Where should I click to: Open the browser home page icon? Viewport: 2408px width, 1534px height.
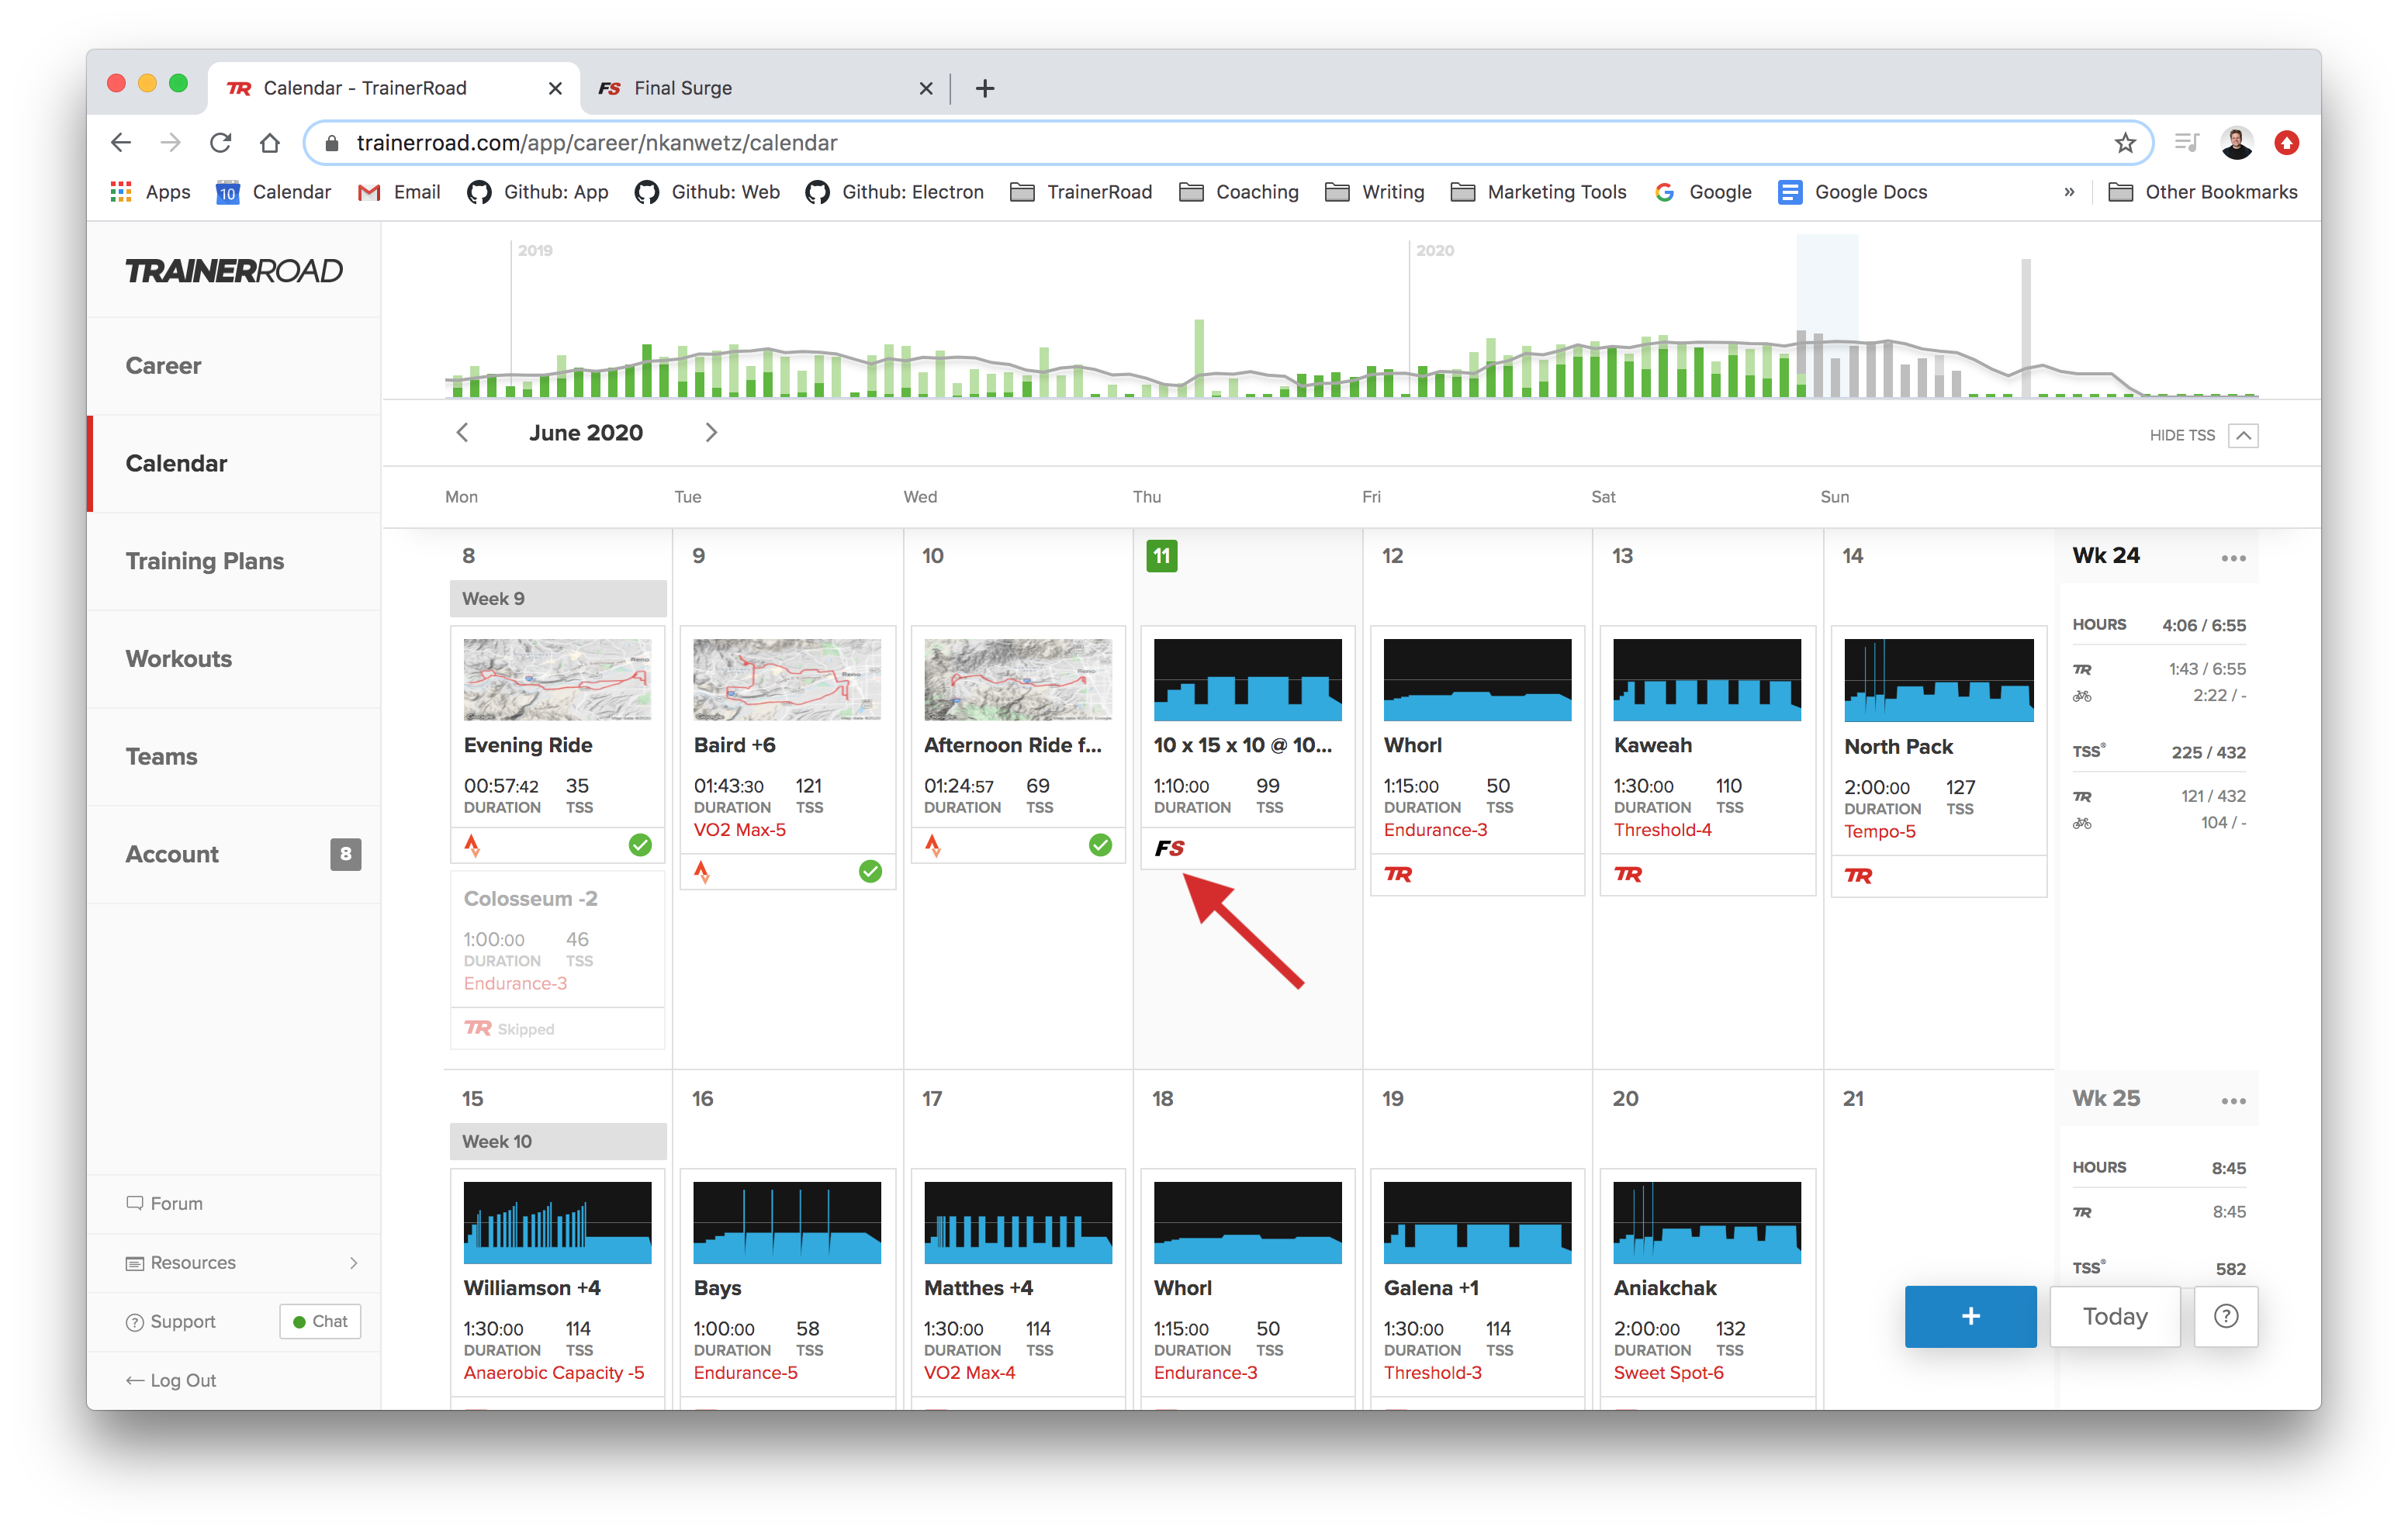[270, 143]
